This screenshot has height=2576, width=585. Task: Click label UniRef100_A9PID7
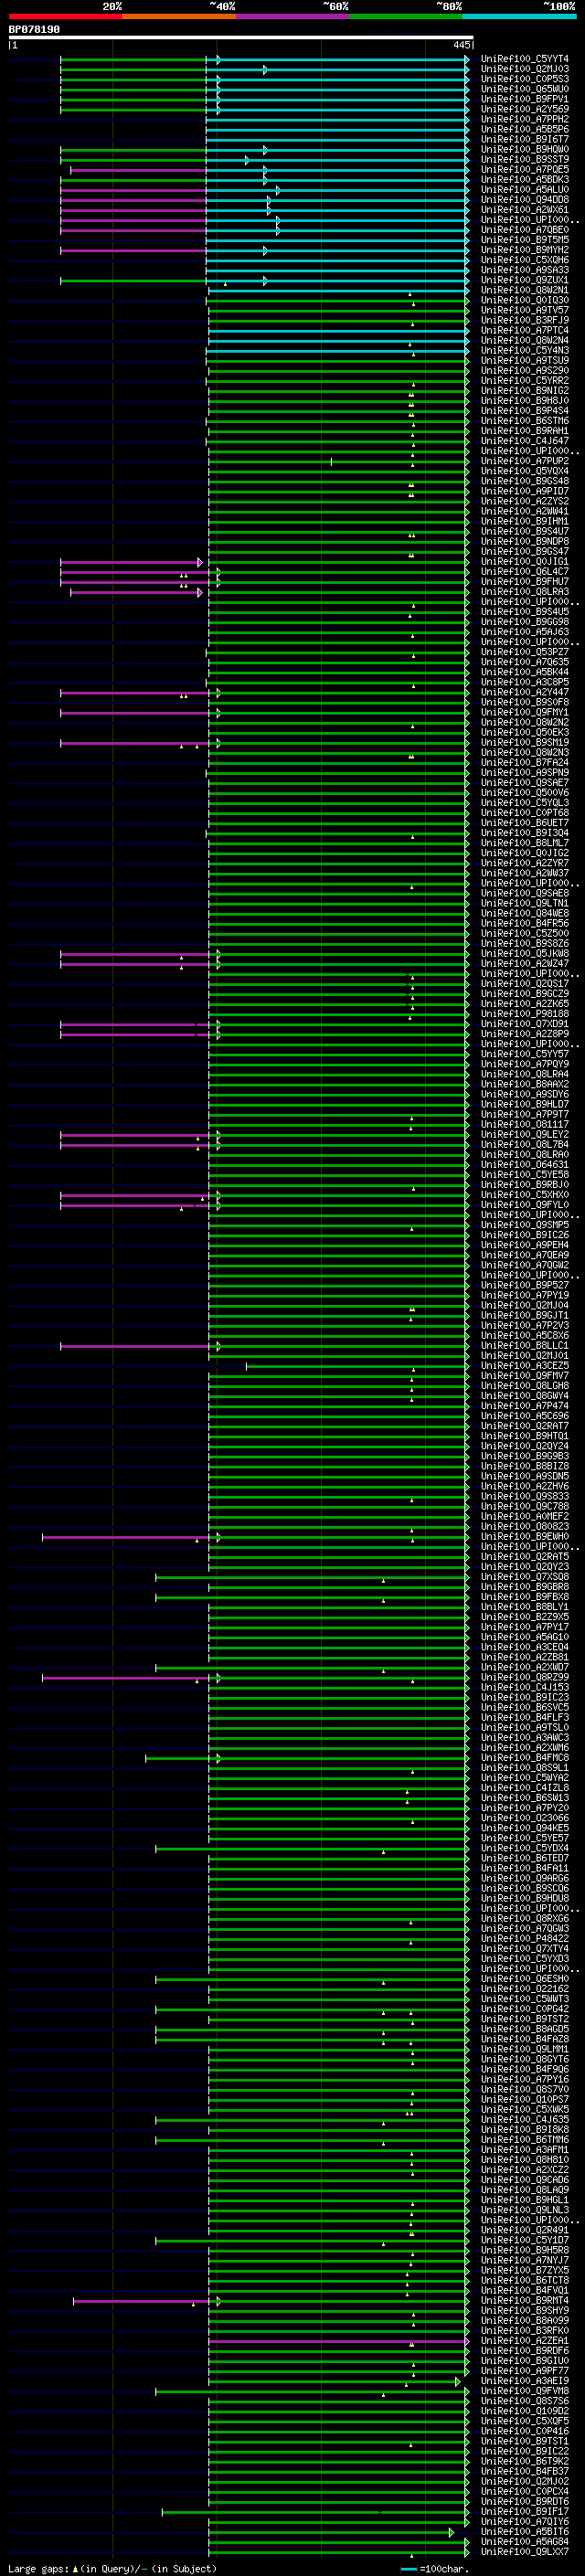525,492
